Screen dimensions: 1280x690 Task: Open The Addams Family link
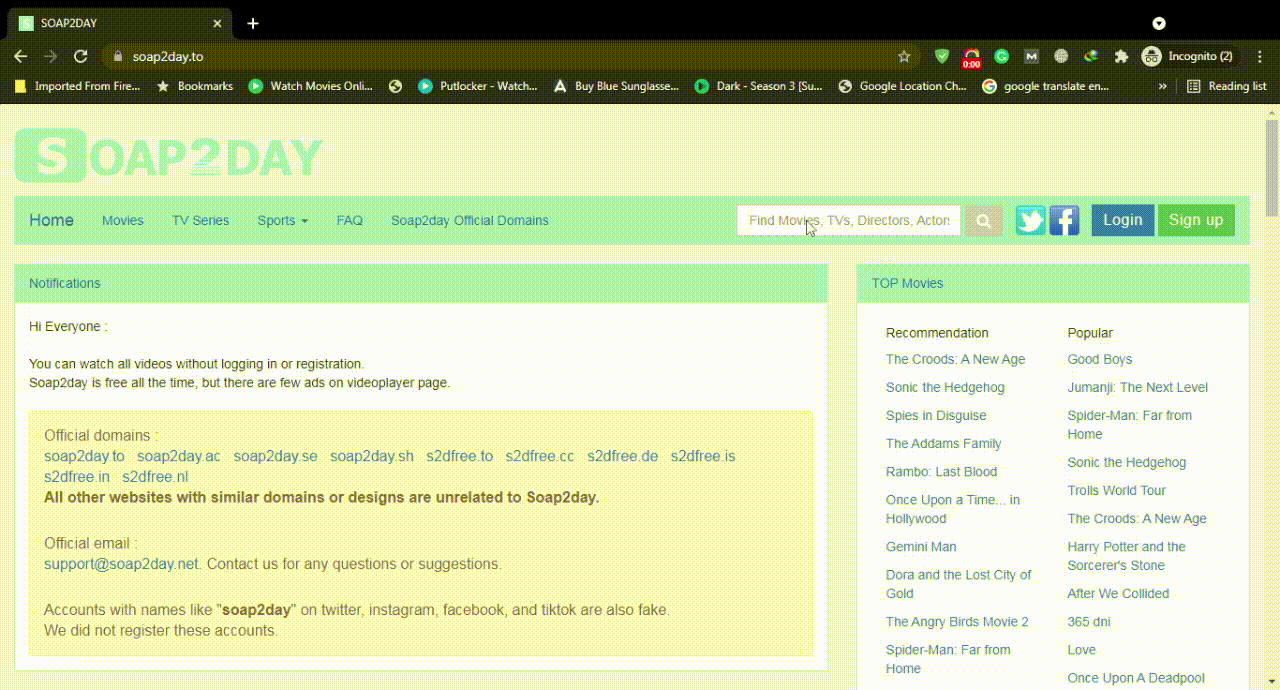click(943, 444)
